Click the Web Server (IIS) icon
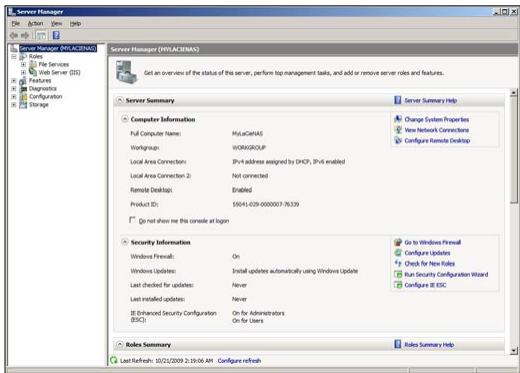The image size is (520, 373). pyautogui.click(x=33, y=72)
